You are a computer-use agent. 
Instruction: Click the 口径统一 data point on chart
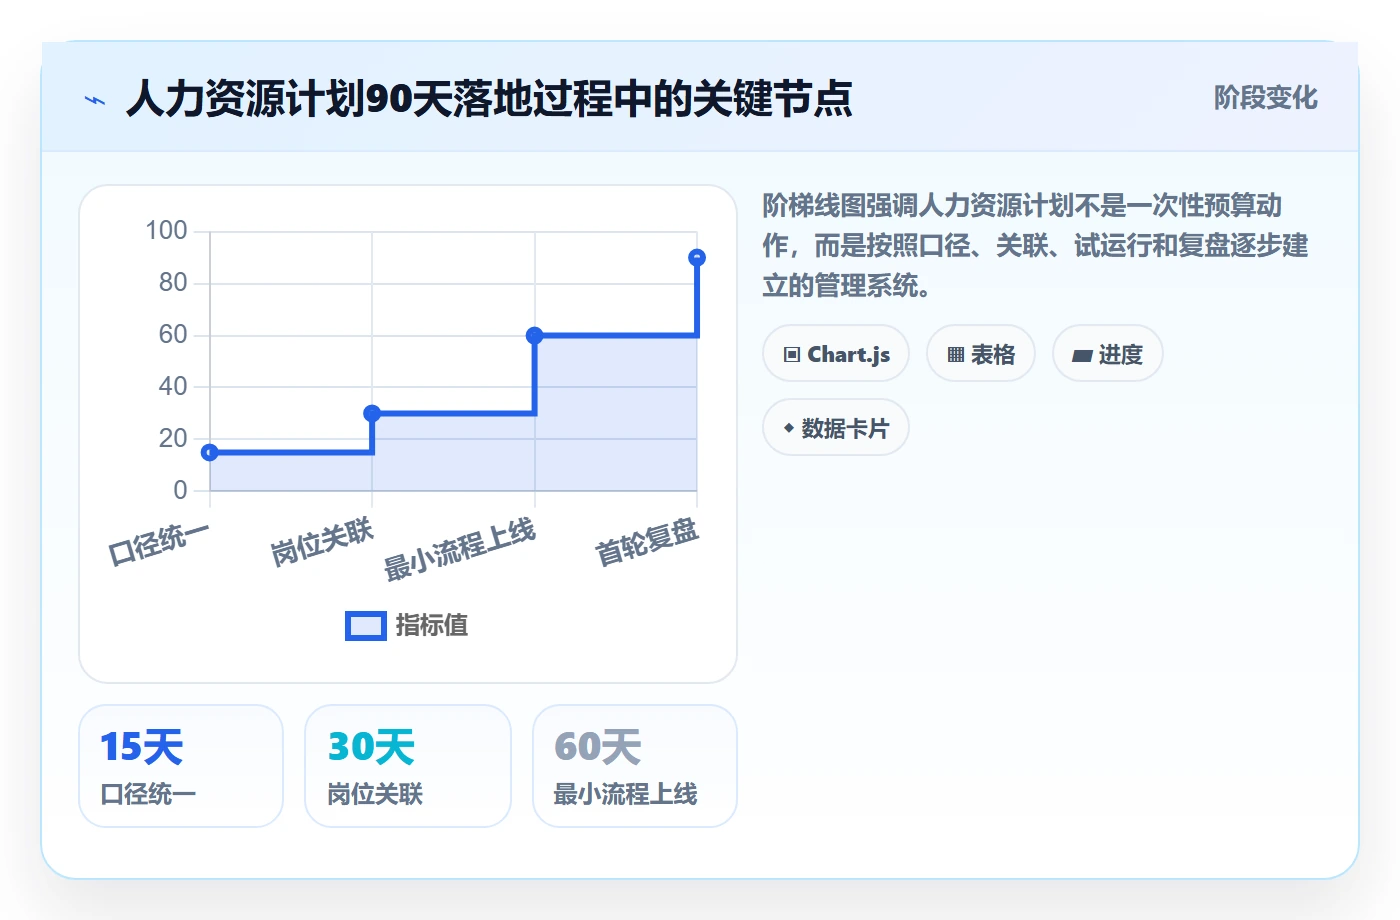[210, 453]
